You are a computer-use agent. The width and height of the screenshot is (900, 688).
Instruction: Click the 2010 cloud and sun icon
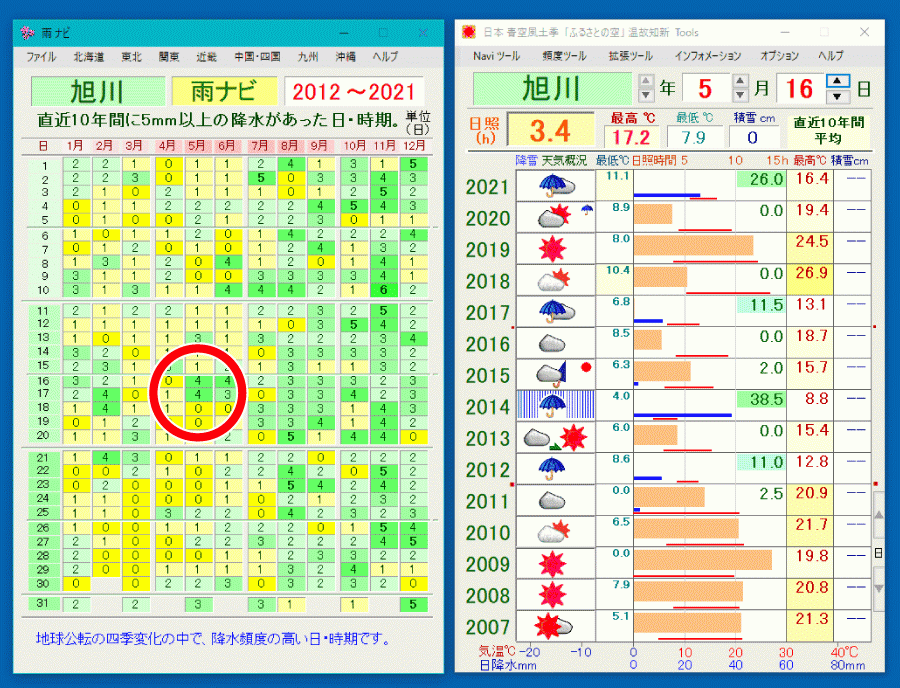pyautogui.click(x=553, y=532)
